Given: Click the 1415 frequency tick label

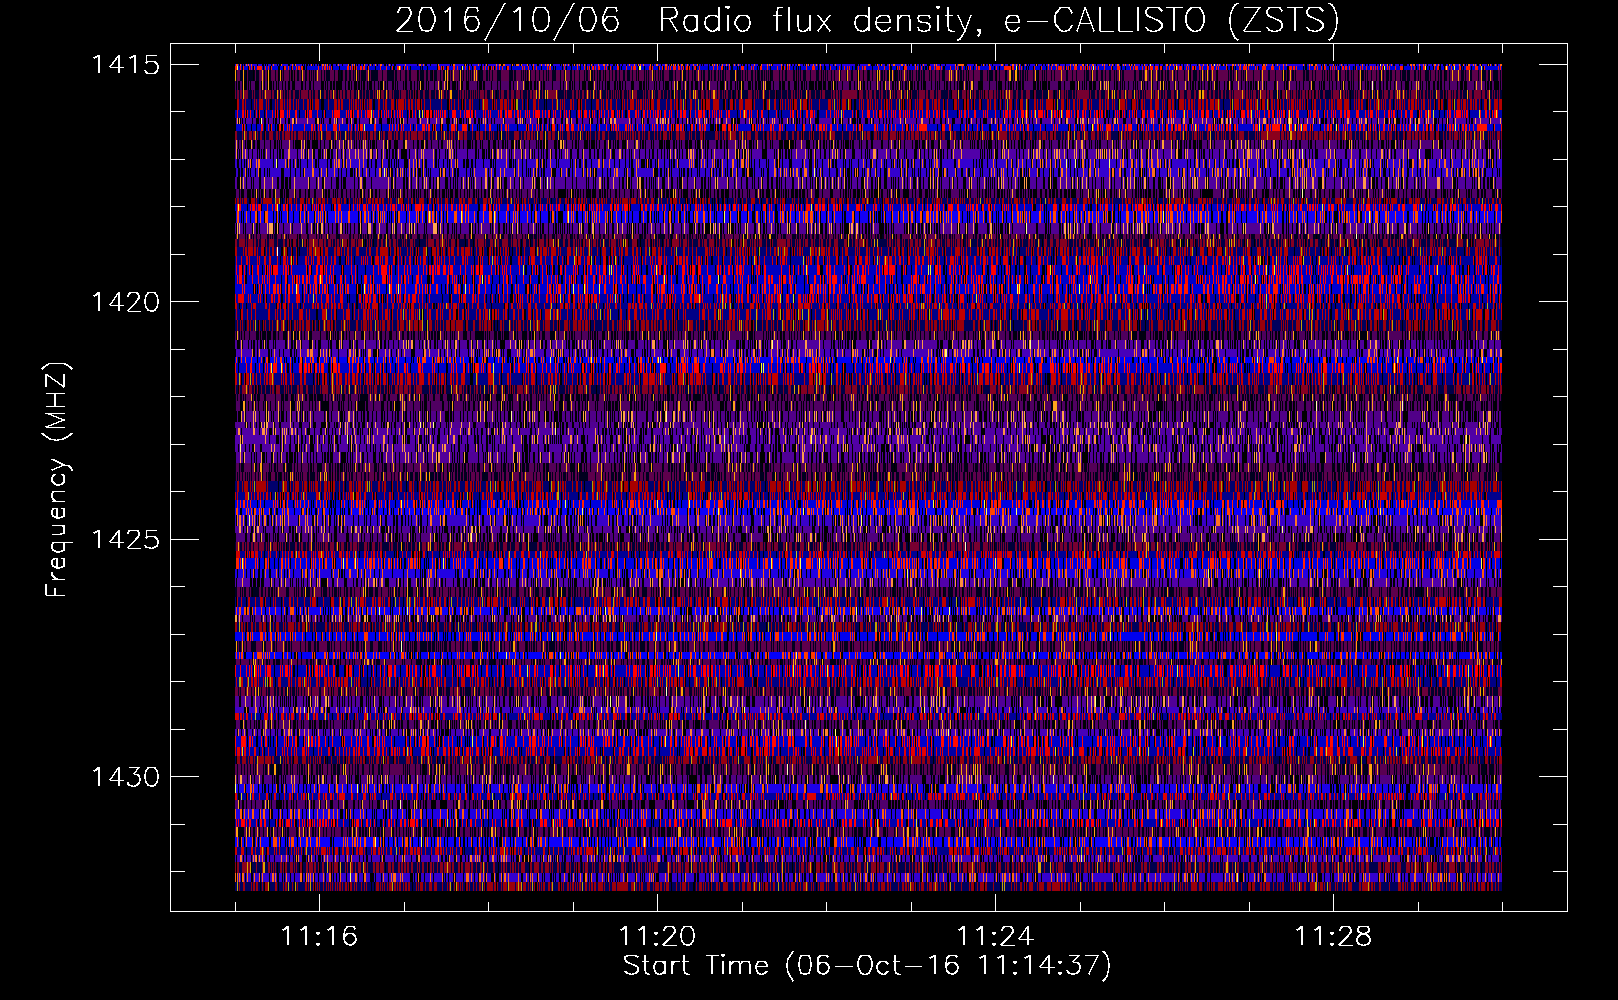Looking at the screenshot, I should coord(125,65).
